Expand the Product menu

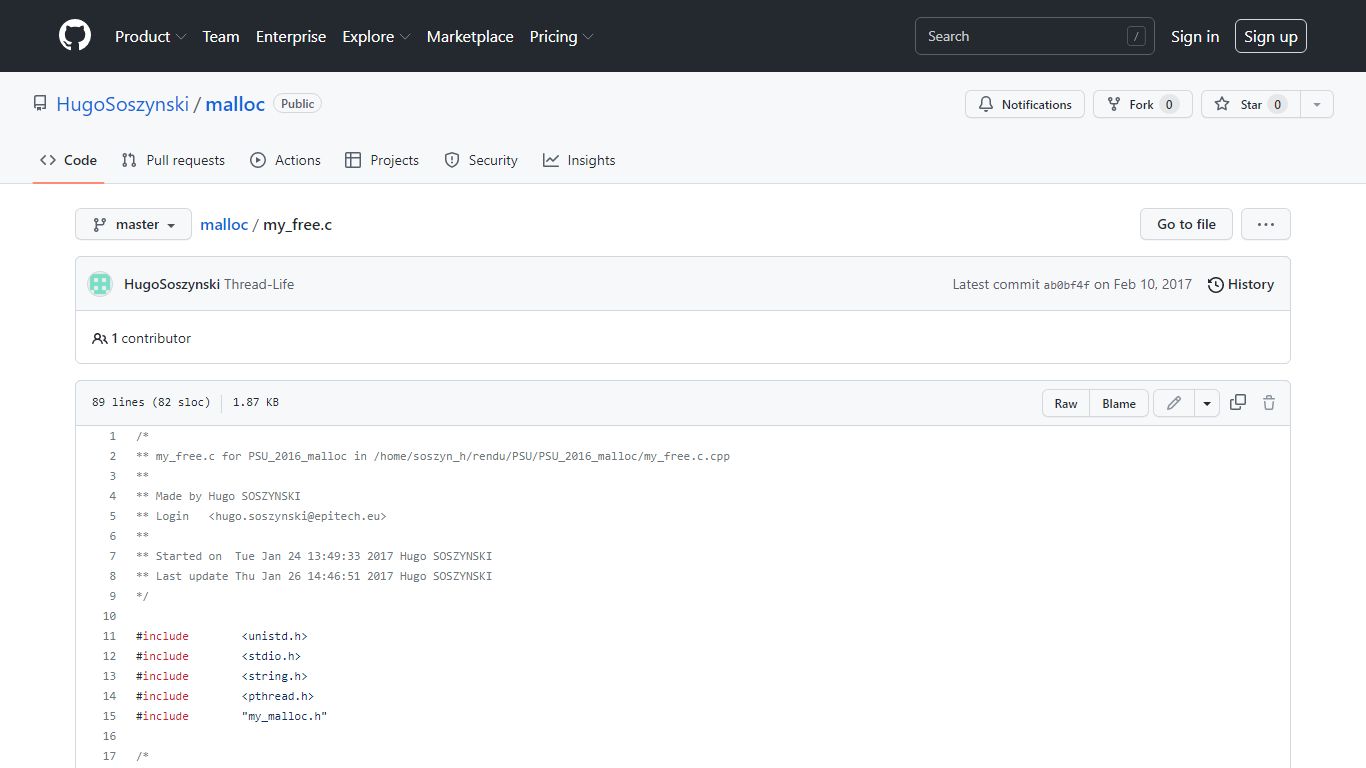(x=150, y=36)
